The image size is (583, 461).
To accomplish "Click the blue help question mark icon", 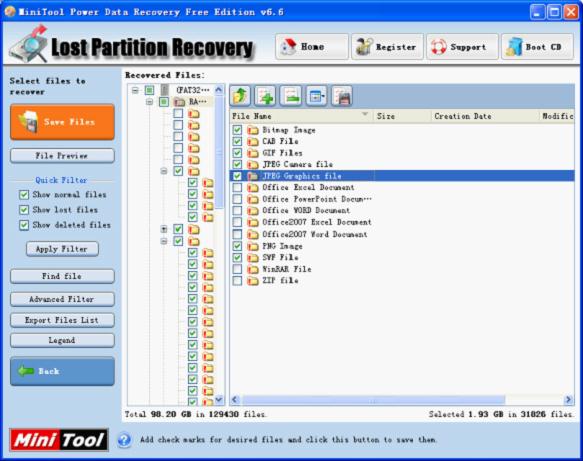I will coord(124,440).
